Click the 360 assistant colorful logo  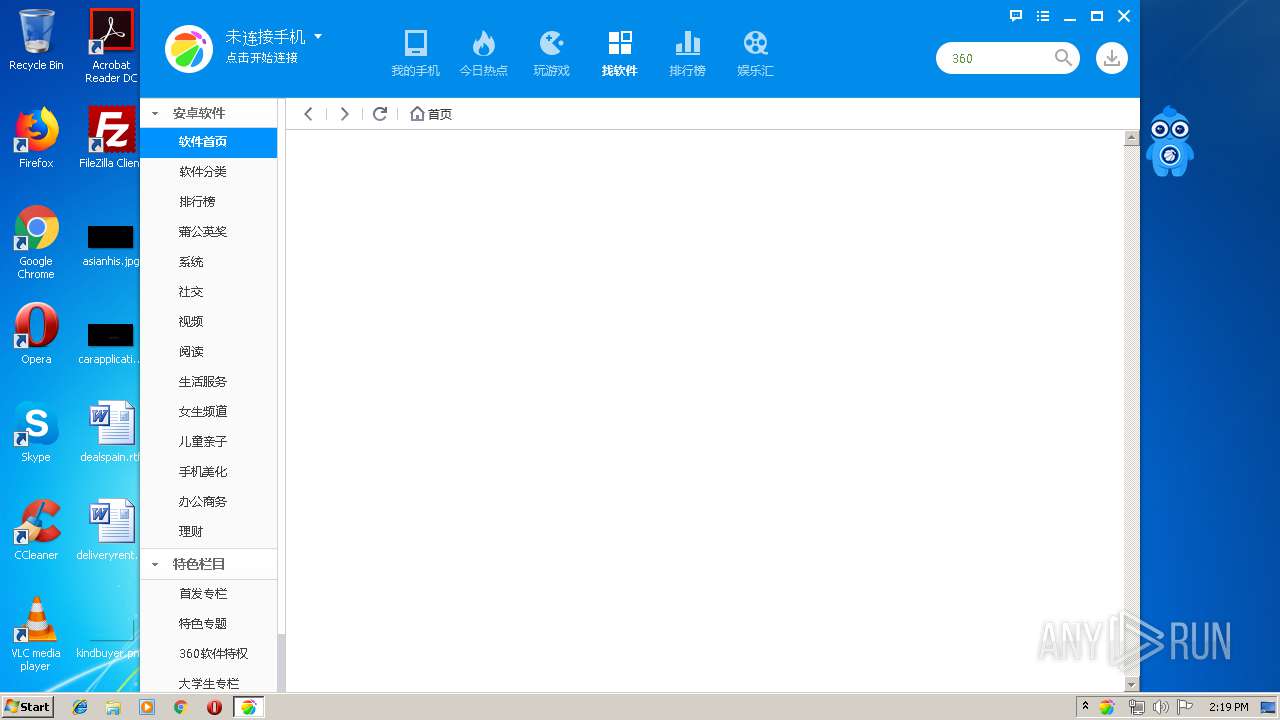(x=189, y=49)
